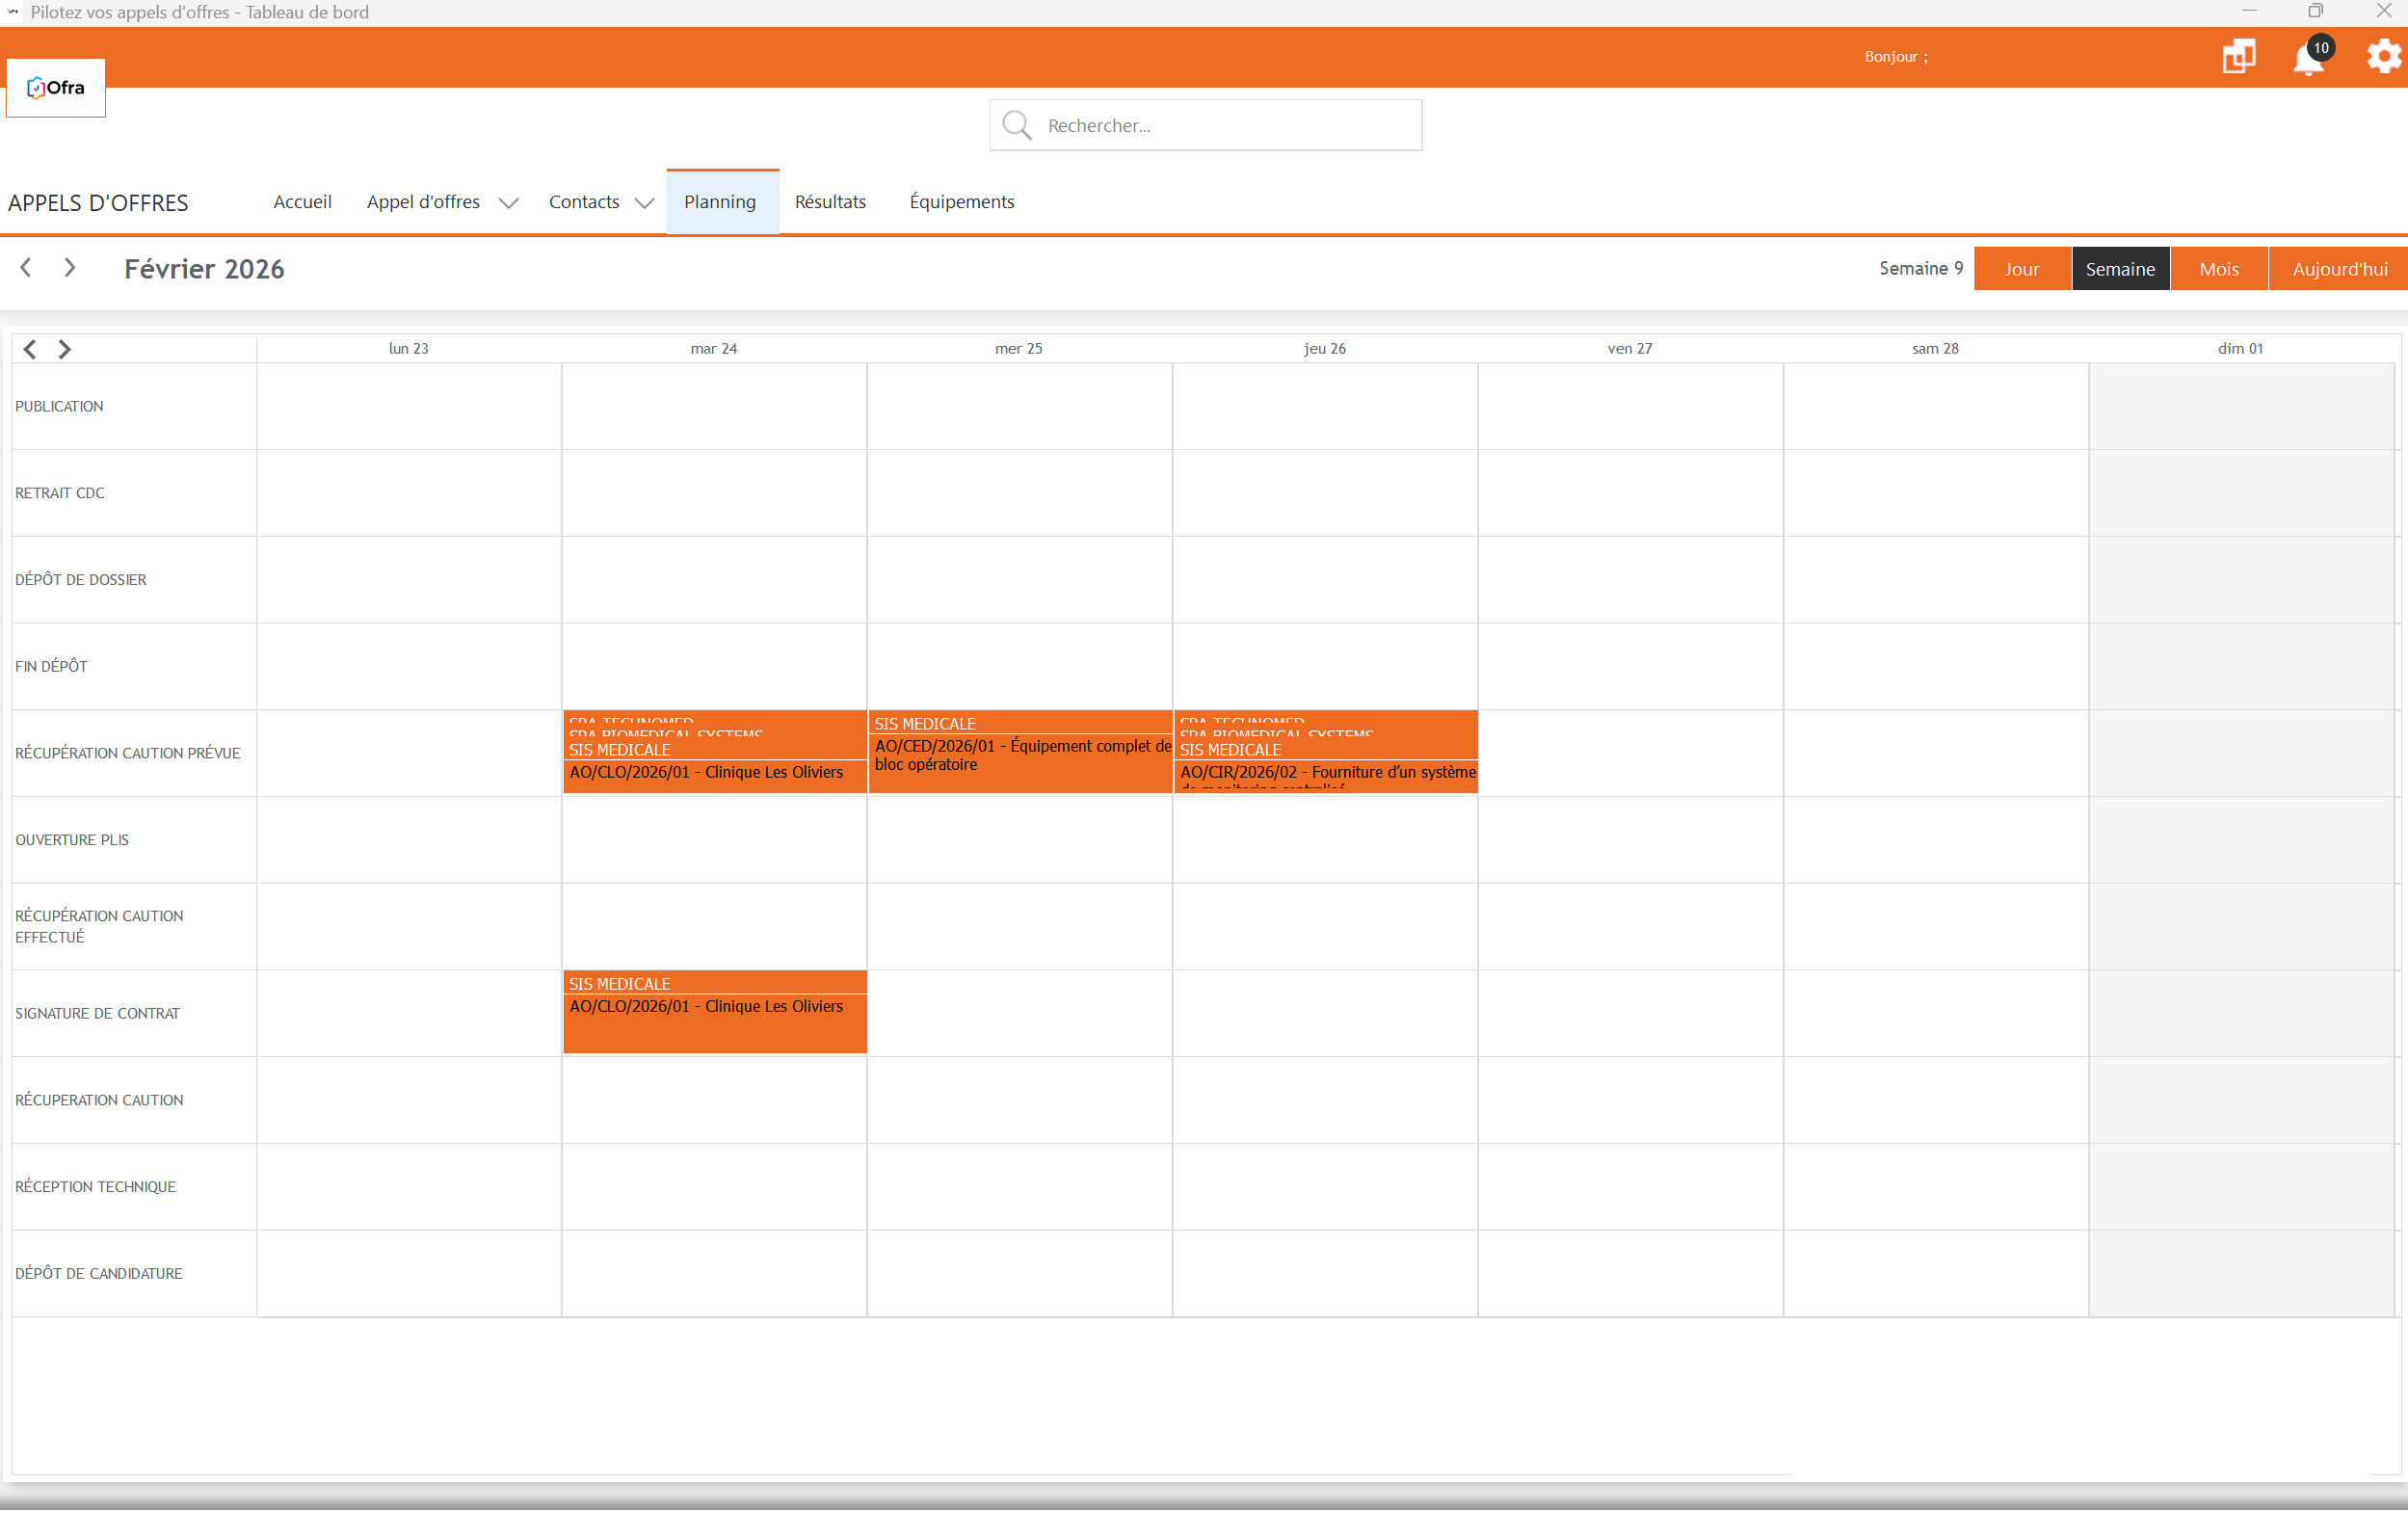Click the windows switcher icon in header

2238,56
